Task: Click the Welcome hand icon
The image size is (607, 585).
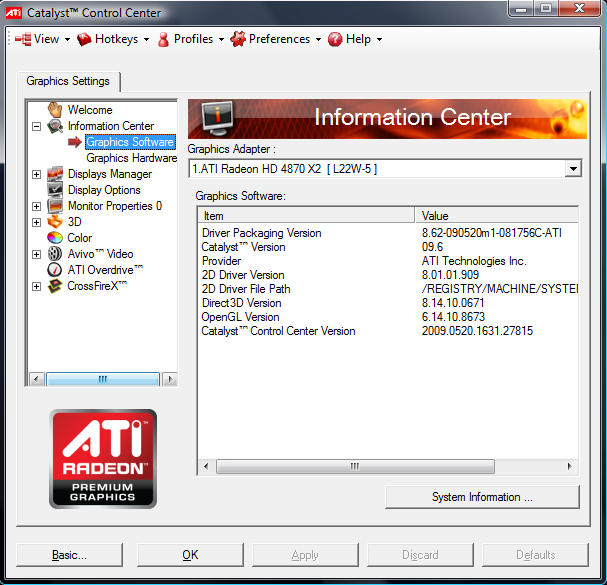Action: click(x=55, y=110)
